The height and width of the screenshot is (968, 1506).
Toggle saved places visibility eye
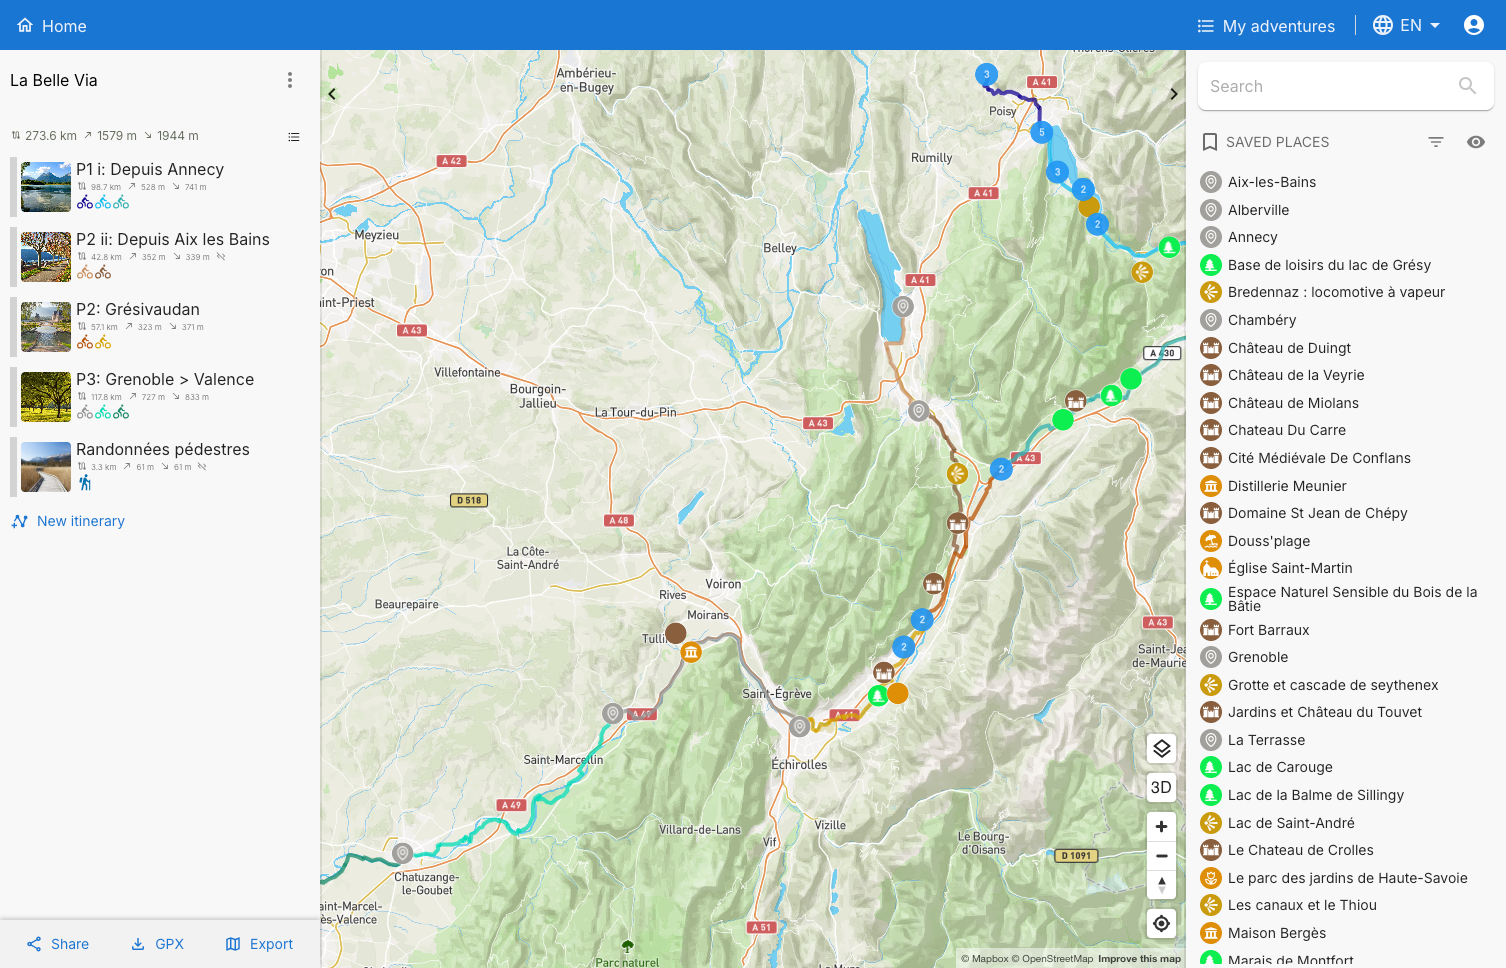pyautogui.click(x=1476, y=142)
